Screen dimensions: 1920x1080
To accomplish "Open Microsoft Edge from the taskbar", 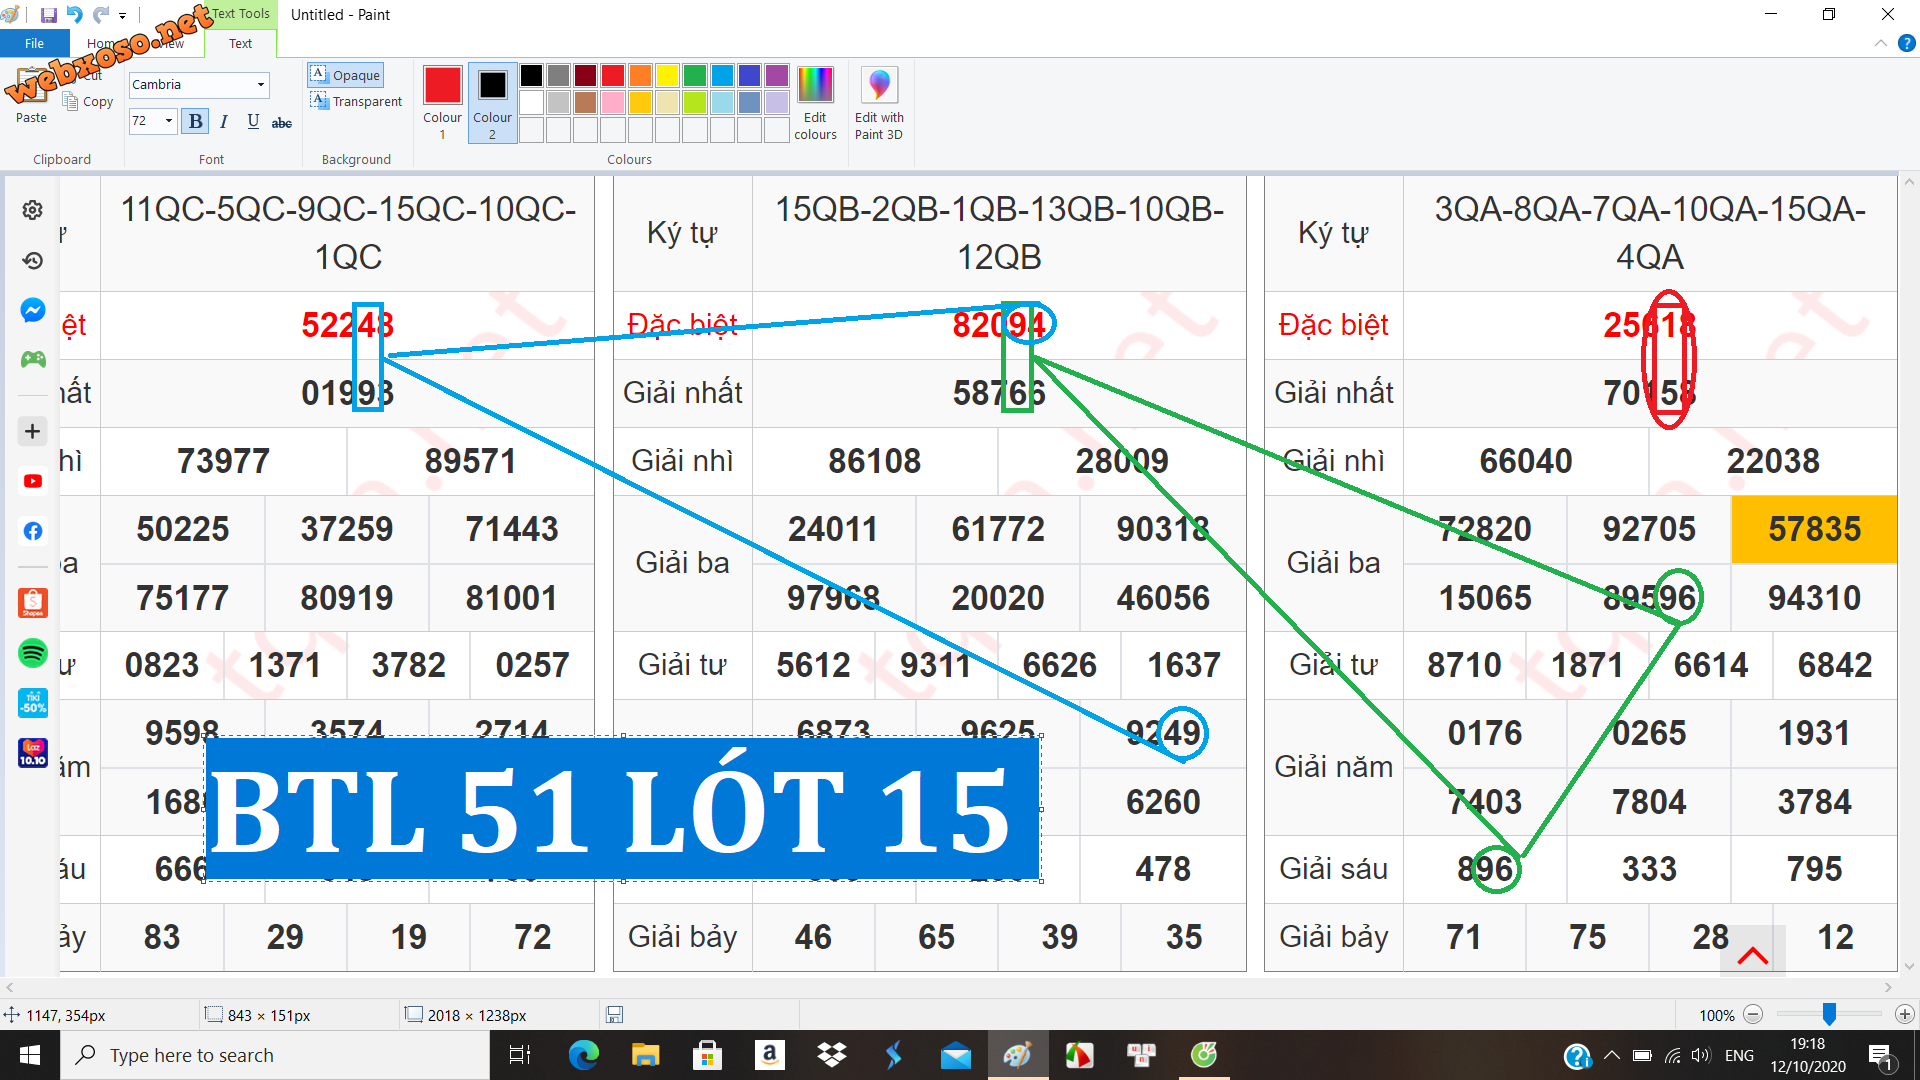I will [583, 1055].
